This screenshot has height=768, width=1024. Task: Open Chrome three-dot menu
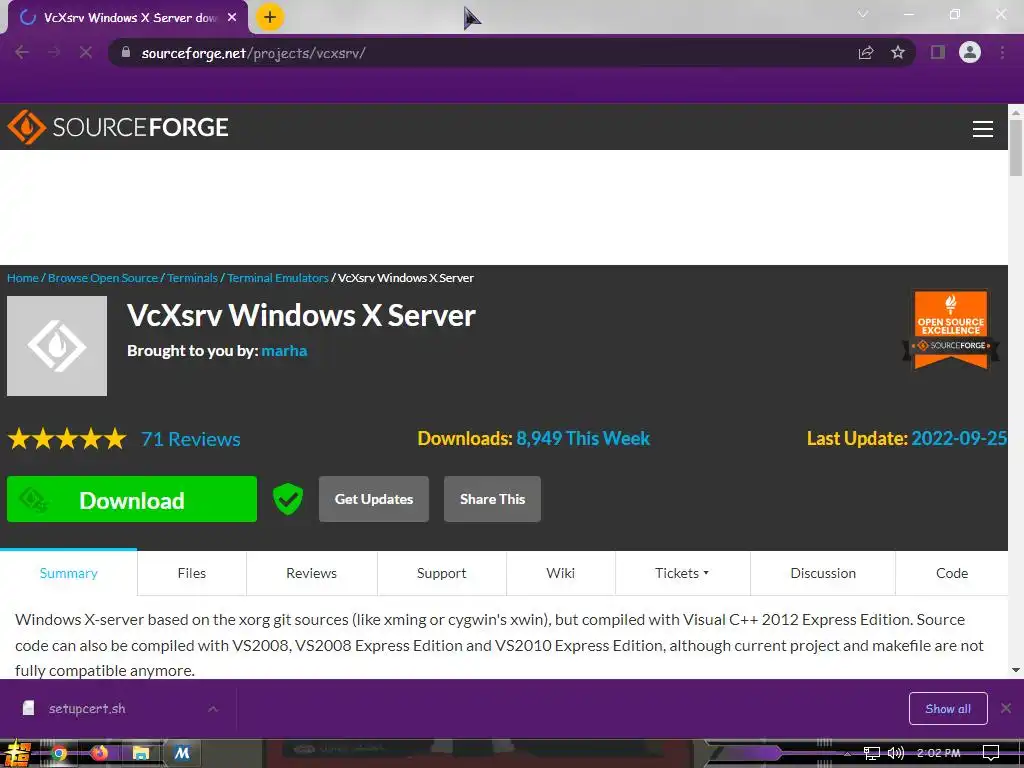(x=1002, y=52)
